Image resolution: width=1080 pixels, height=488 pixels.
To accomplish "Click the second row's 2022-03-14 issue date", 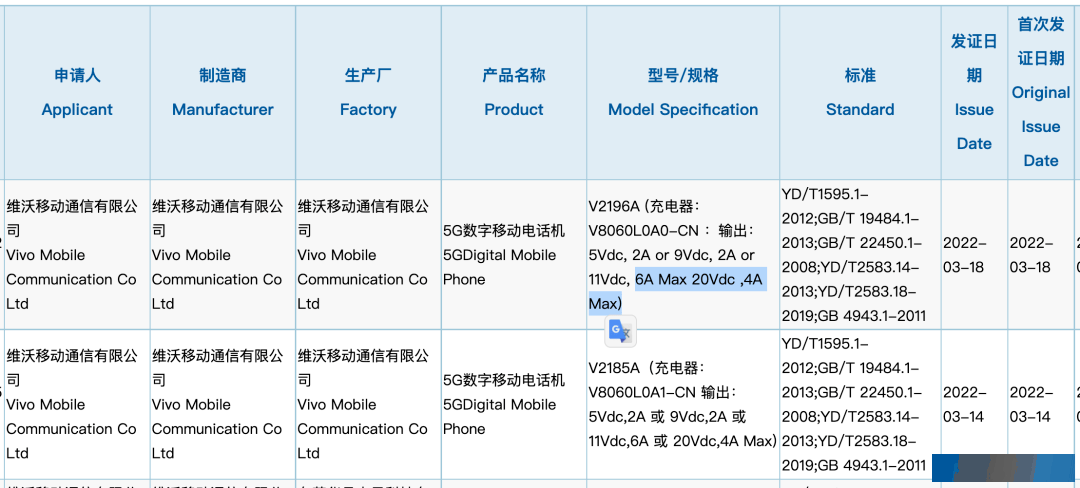I will tap(965, 404).
